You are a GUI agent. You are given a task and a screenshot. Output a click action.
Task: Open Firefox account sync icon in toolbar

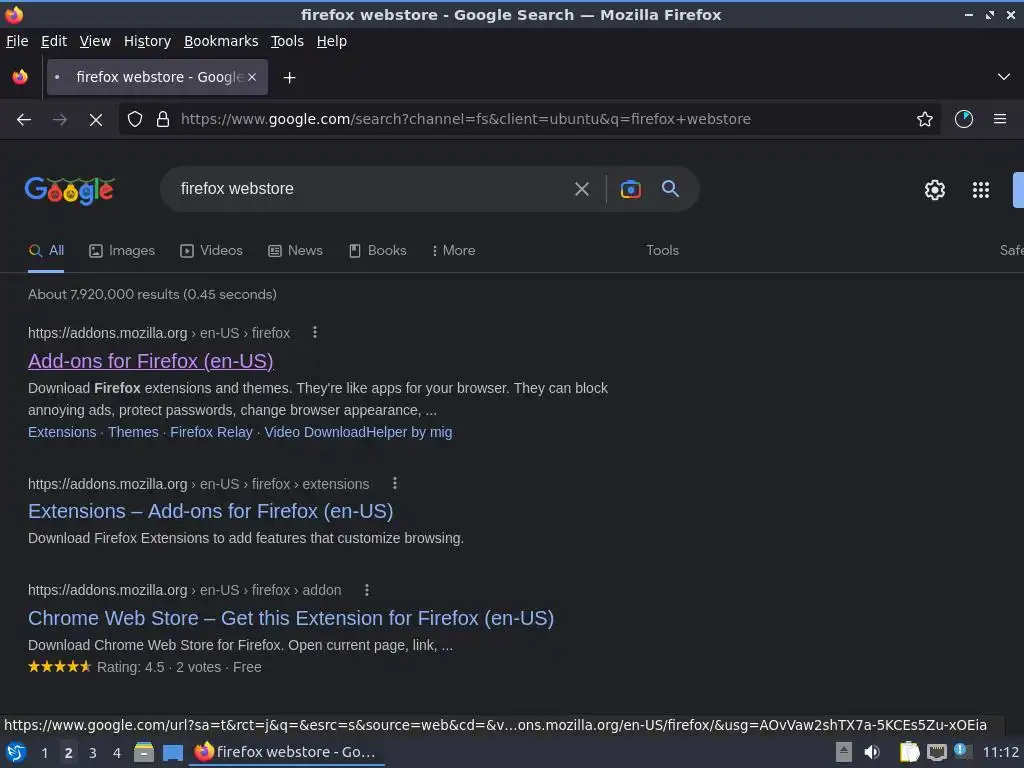[963, 119]
